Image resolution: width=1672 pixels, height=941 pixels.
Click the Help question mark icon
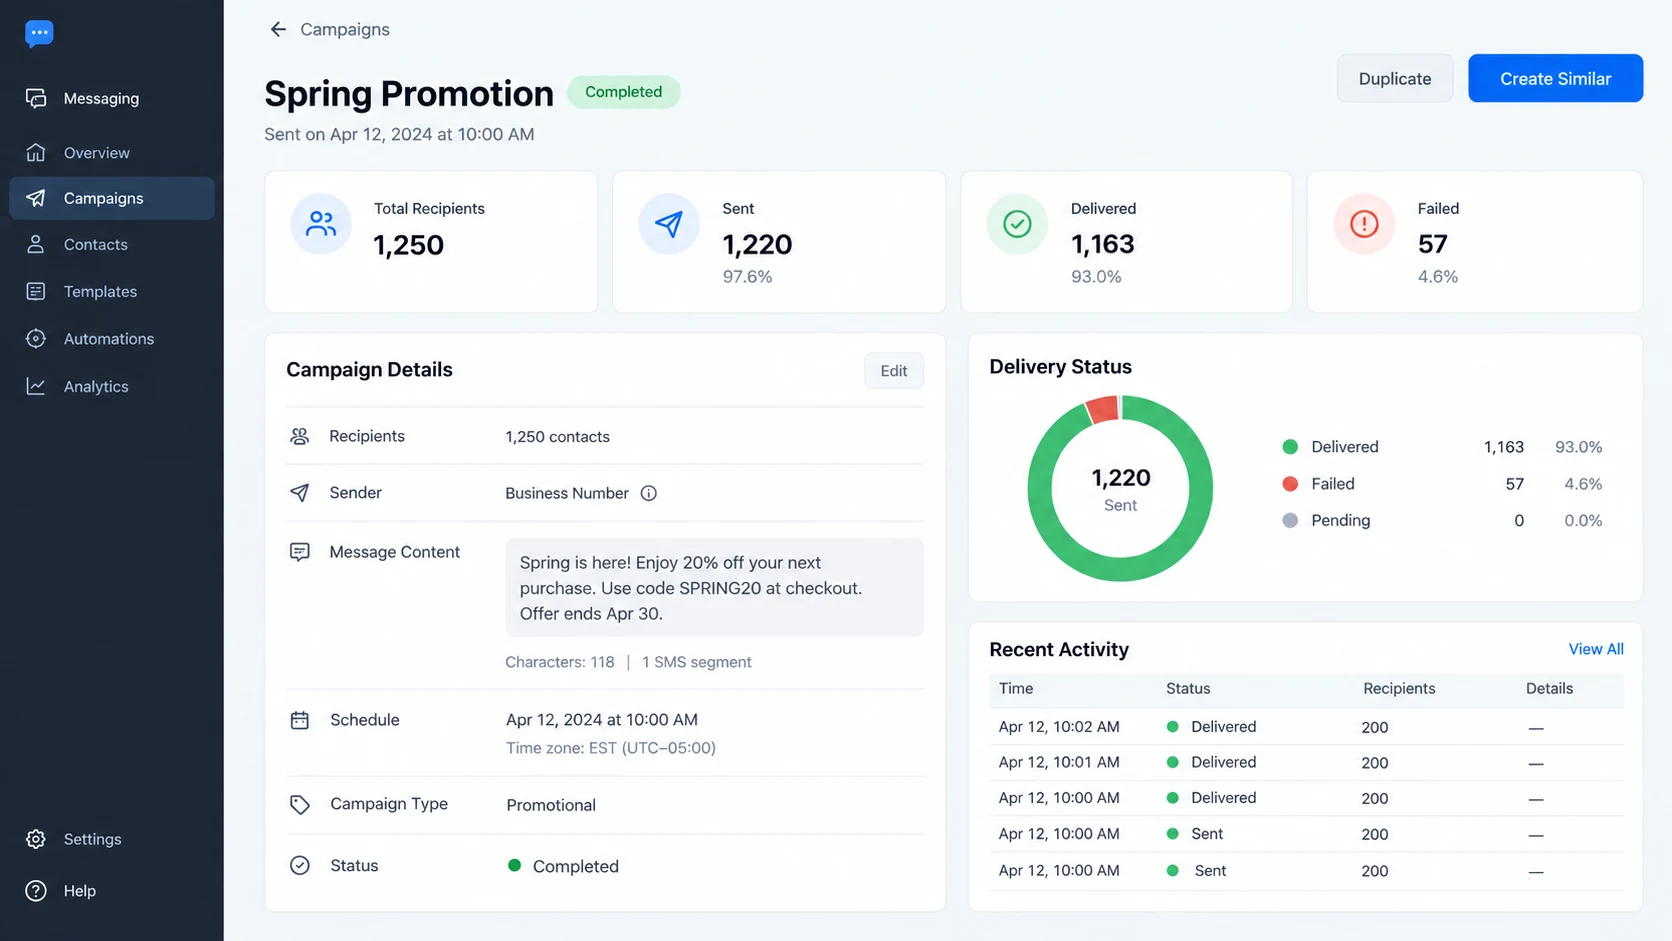tap(36, 891)
